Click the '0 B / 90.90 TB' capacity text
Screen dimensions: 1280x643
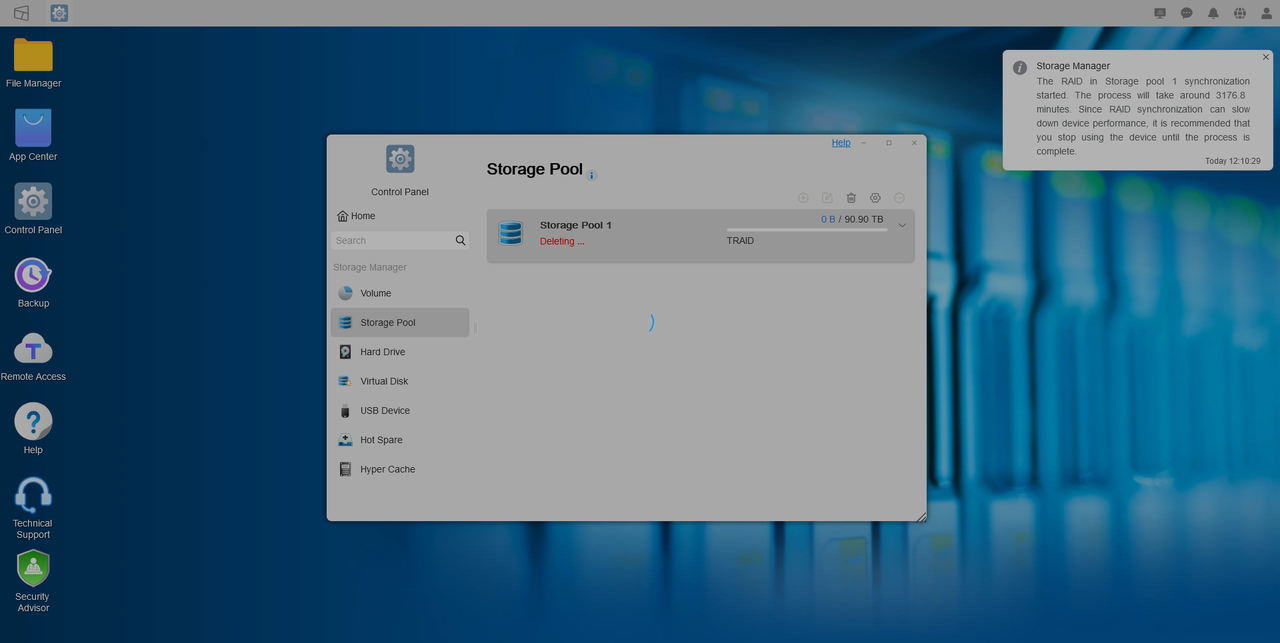[x=852, y=219]
